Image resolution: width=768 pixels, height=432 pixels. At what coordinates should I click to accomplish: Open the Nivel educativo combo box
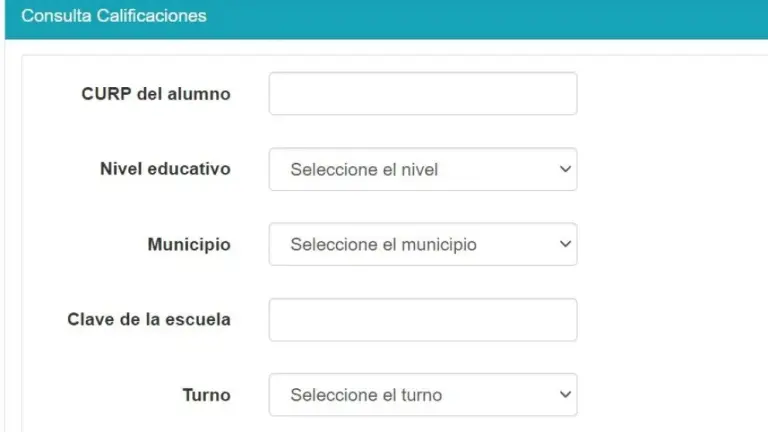[423, 169]
